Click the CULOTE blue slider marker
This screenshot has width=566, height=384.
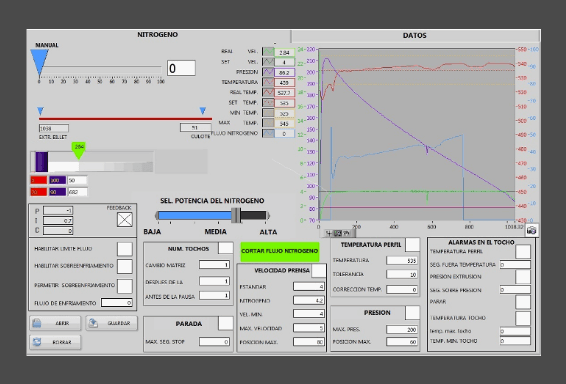203,110
